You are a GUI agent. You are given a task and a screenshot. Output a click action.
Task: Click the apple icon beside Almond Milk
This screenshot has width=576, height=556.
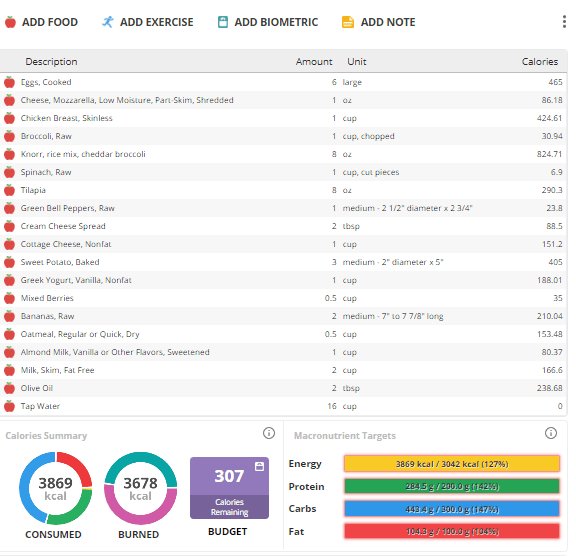(x=10, y=352)
